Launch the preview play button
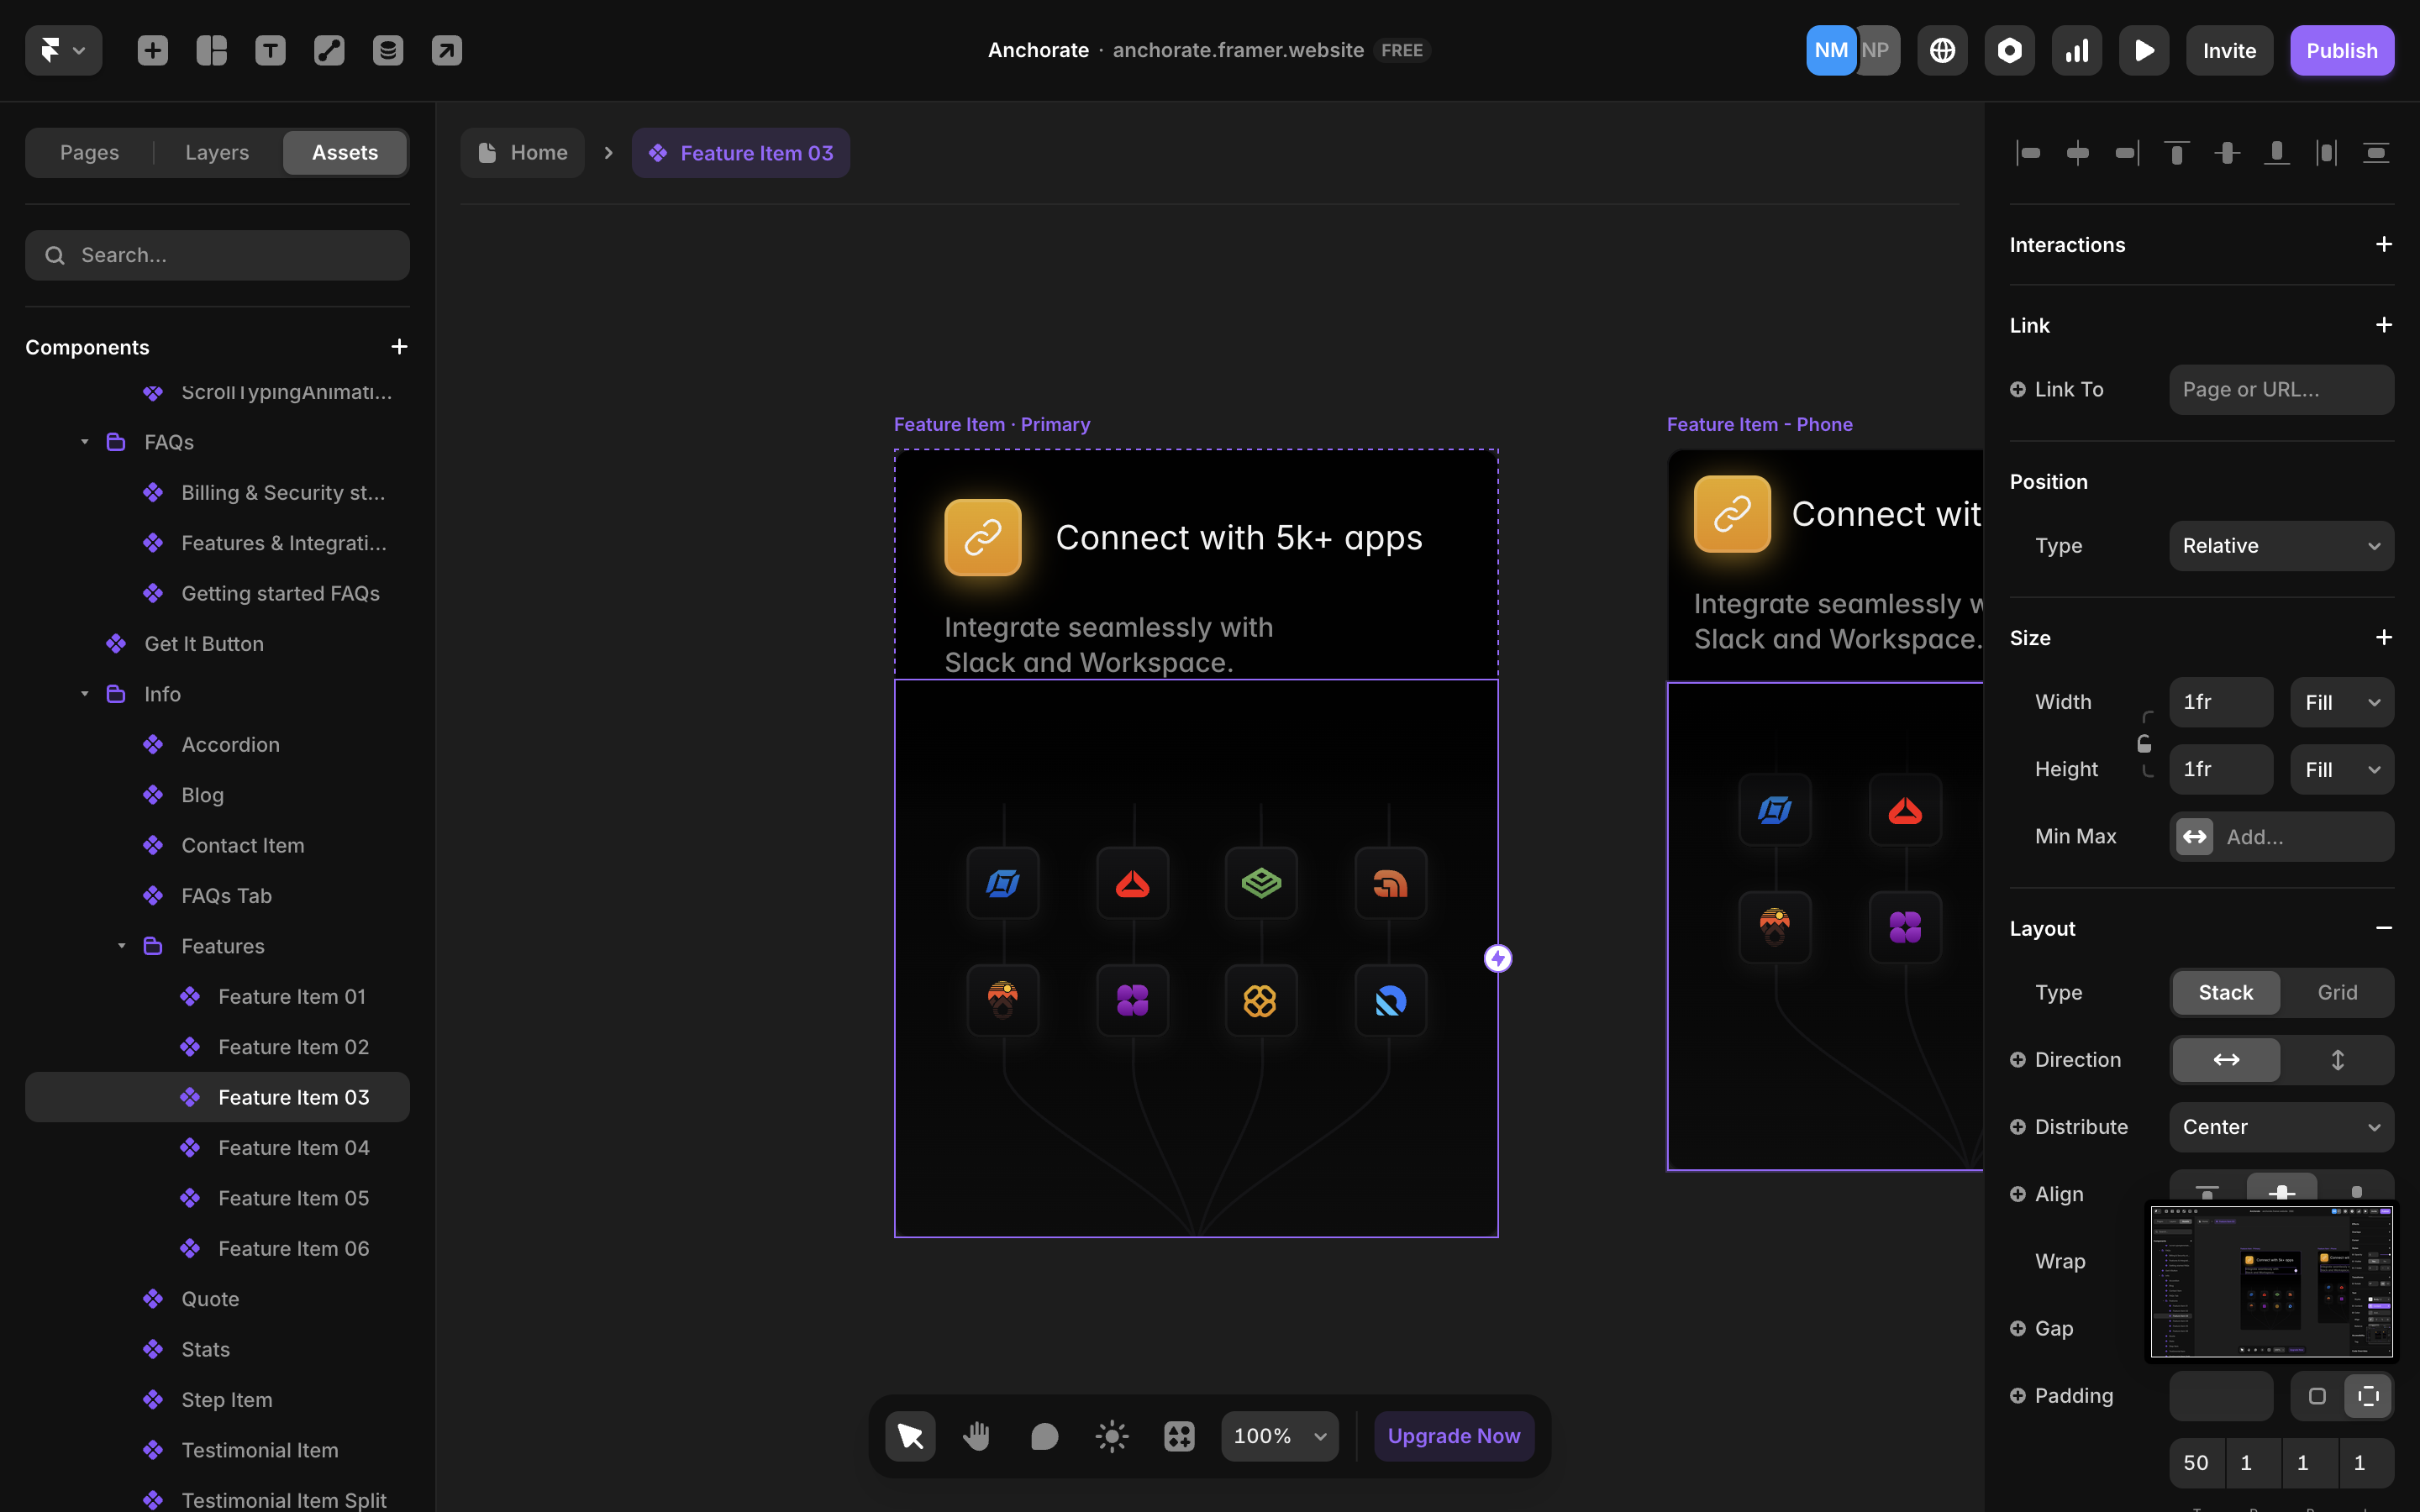Image resolution: width=2420 pixels, height=1512 pixels. click(2144, 50)
